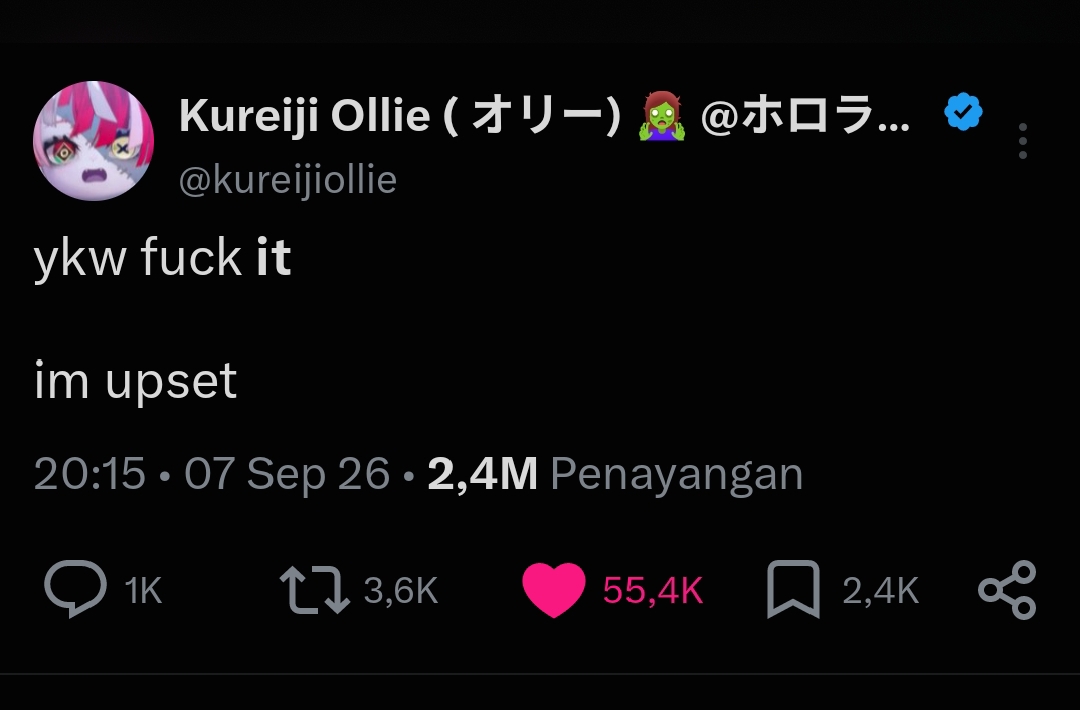Open the share icon
Image resolution: width=1080 pixels, height=710 pixels.
click(1007, 590)
